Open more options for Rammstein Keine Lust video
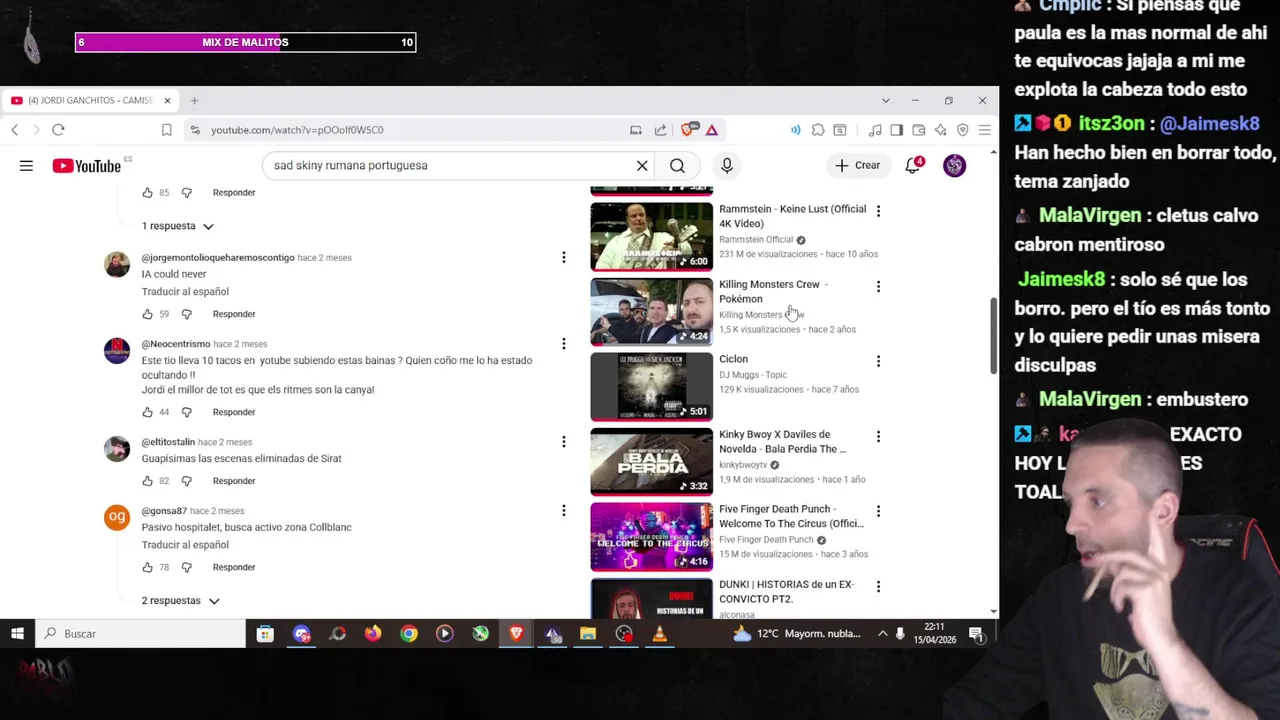This screenshot has height=720, width=1280. (x=878, y=211)
